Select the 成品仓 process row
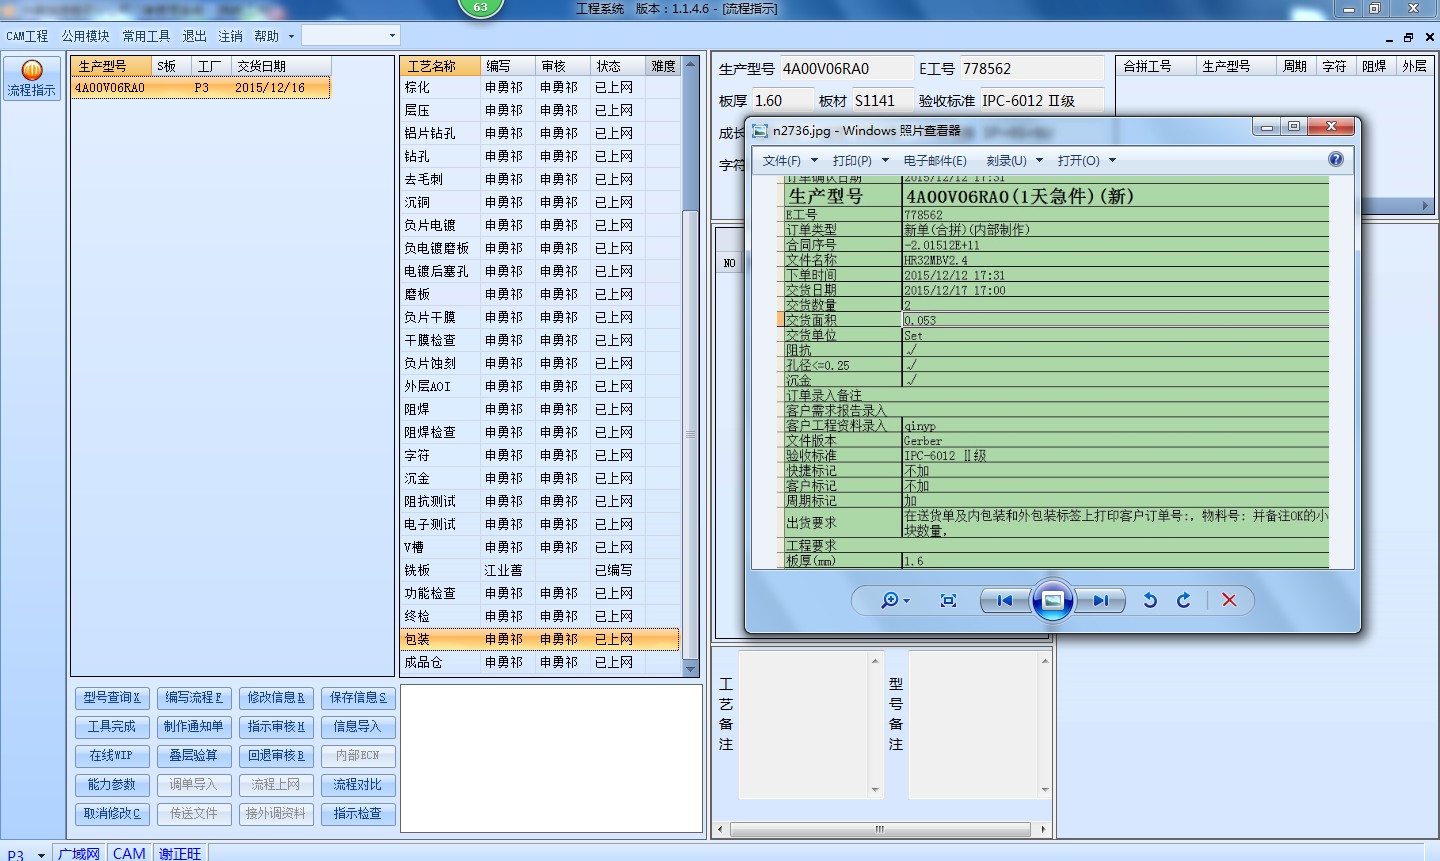Screen dimensions: 1440x861 pos(540,662)
